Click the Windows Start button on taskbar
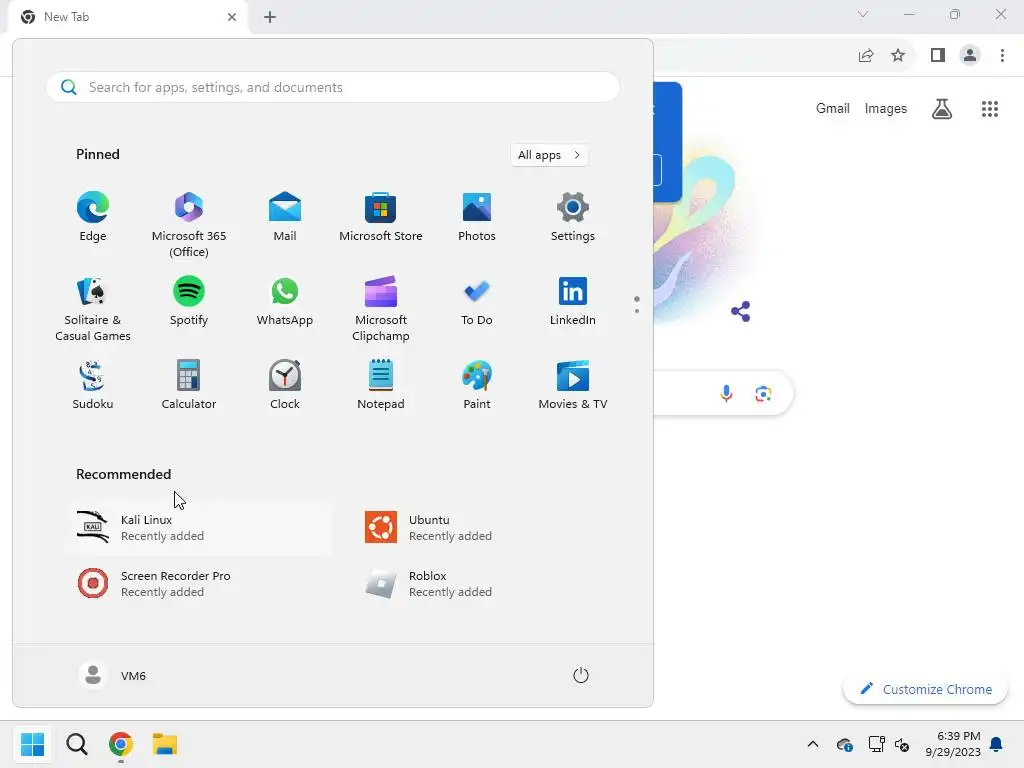The height and width of the screenshot is (768, 1024). tap(32, 744)
